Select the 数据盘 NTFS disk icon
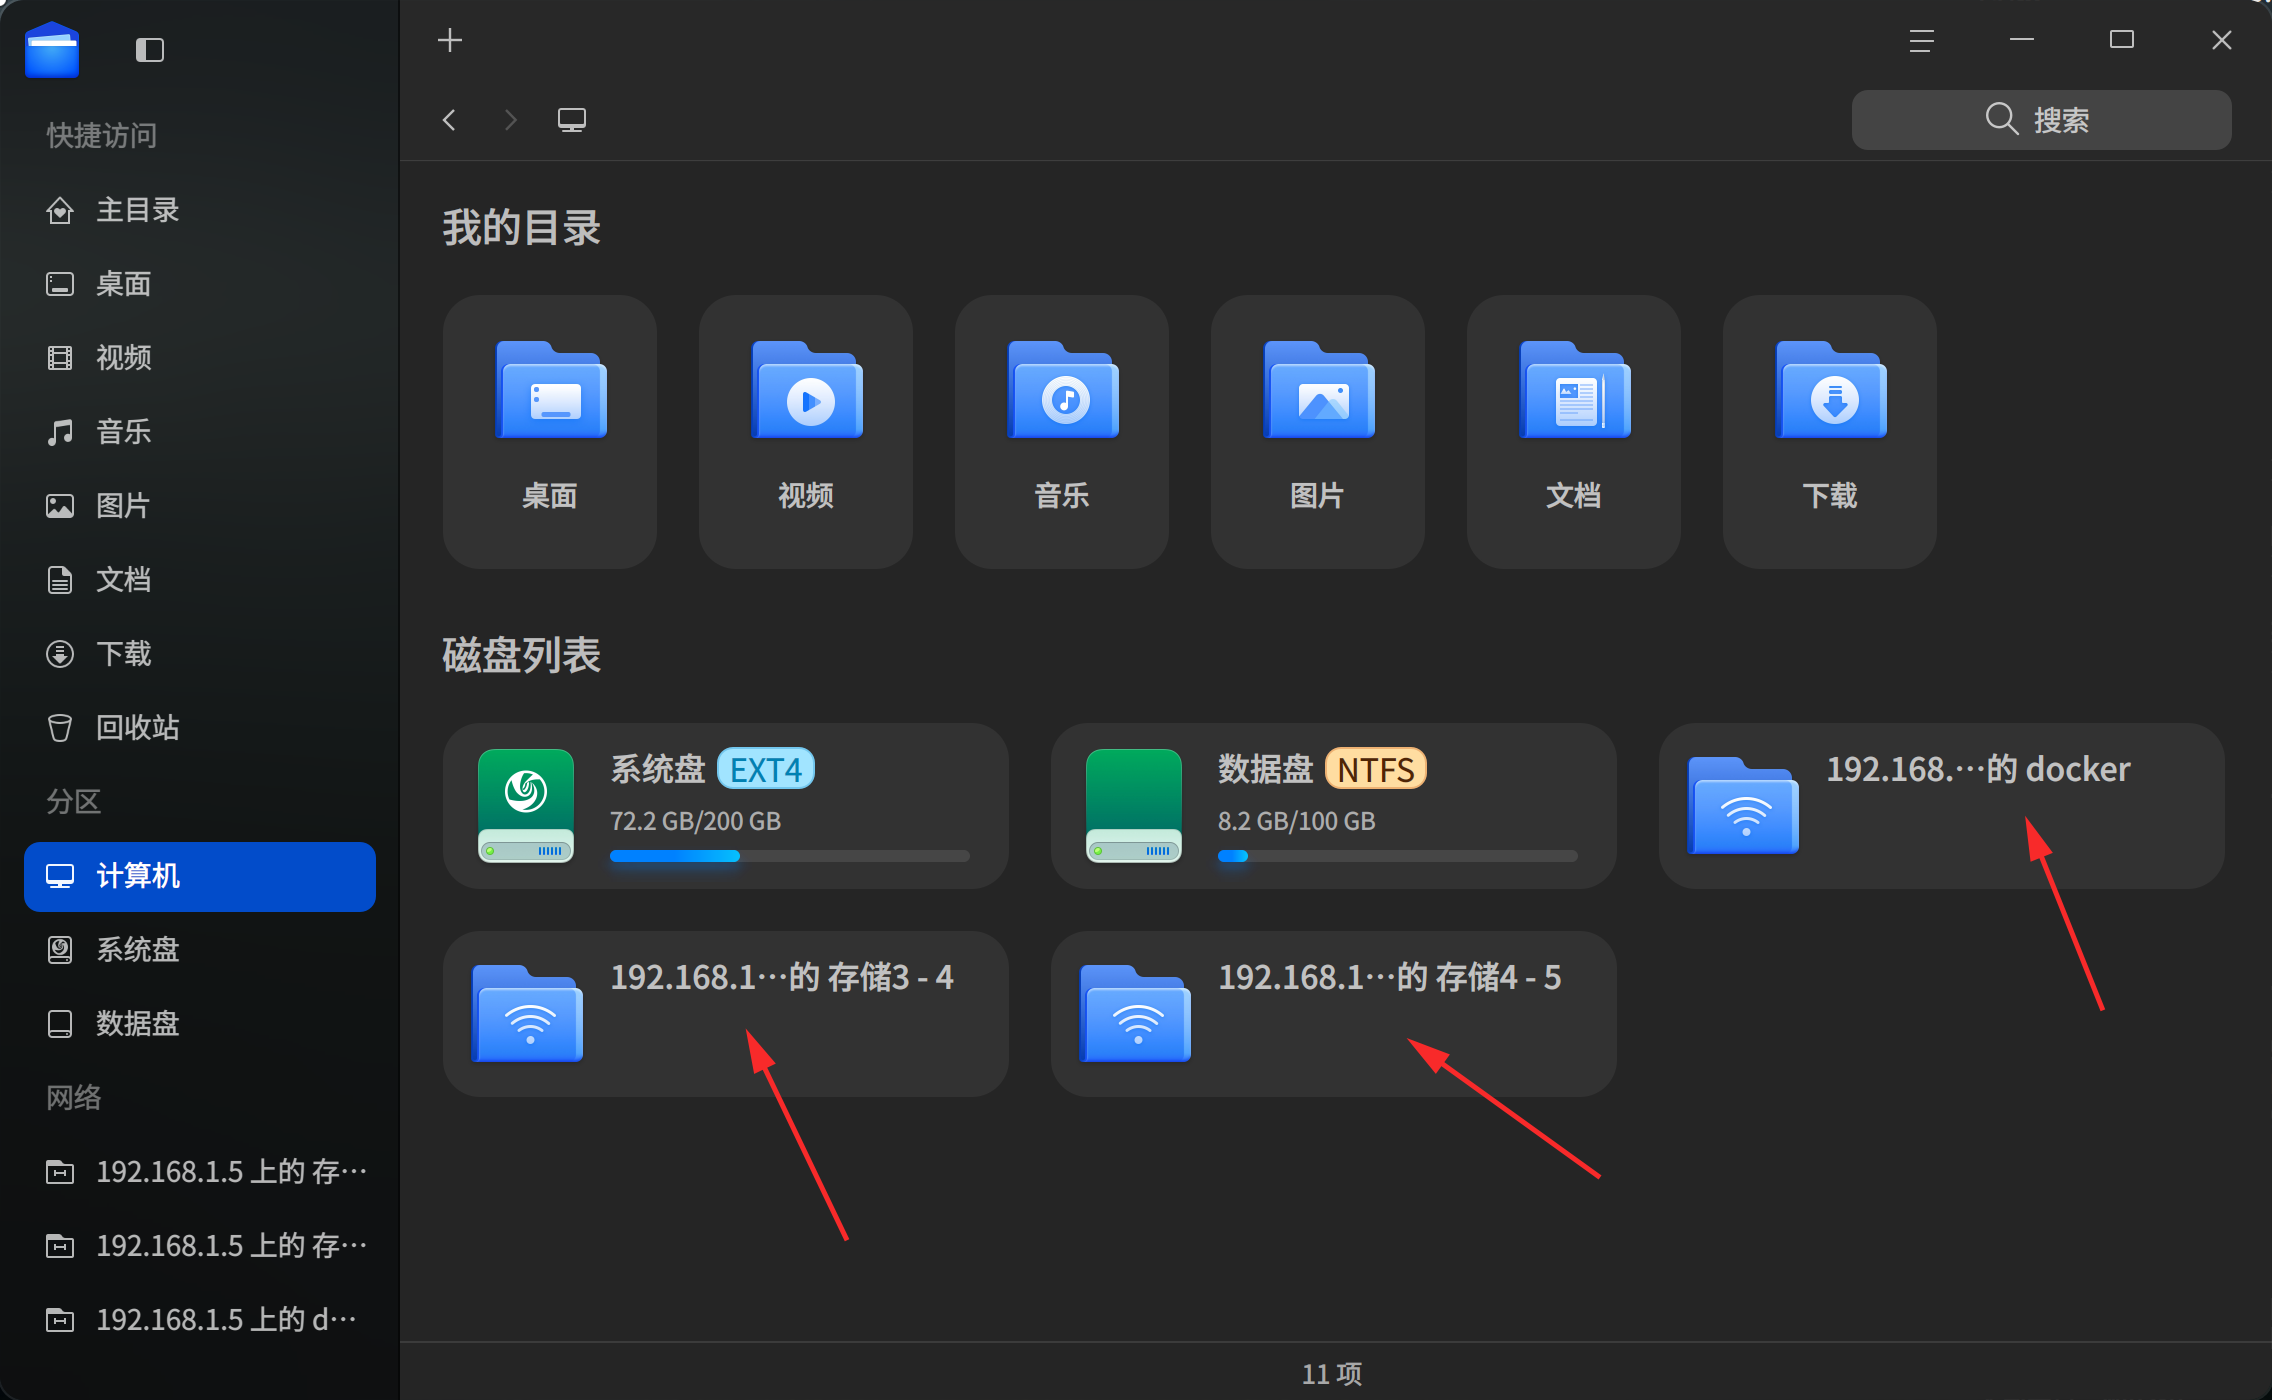Screen dimensions: 2272x1400 (x=1134, y=806)
